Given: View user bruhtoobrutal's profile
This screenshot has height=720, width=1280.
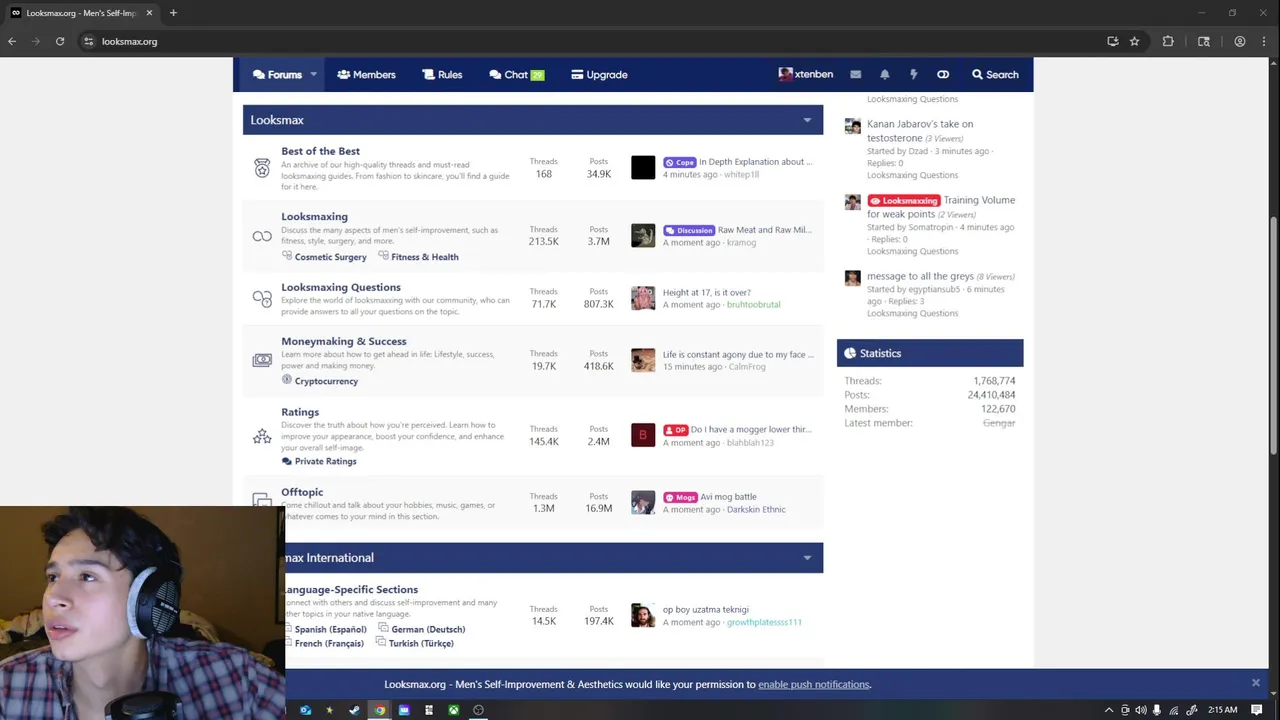Looking at the screenshot, I should 753,305.
